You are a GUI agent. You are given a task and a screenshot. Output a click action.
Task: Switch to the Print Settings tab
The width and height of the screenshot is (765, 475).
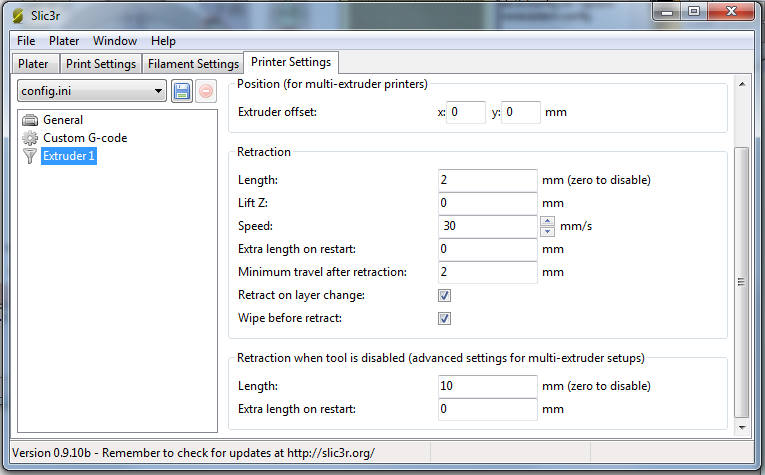[x=100, y=64]
